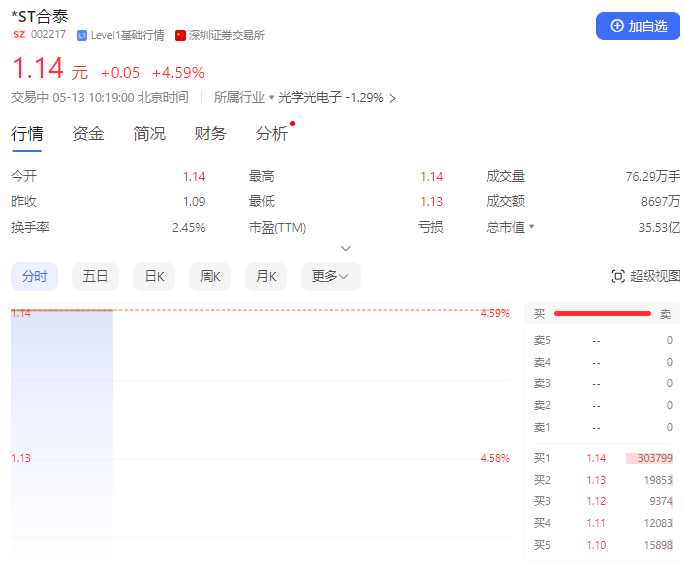Select the 月K chart view

pyautogui.click(x=266, y=276)
